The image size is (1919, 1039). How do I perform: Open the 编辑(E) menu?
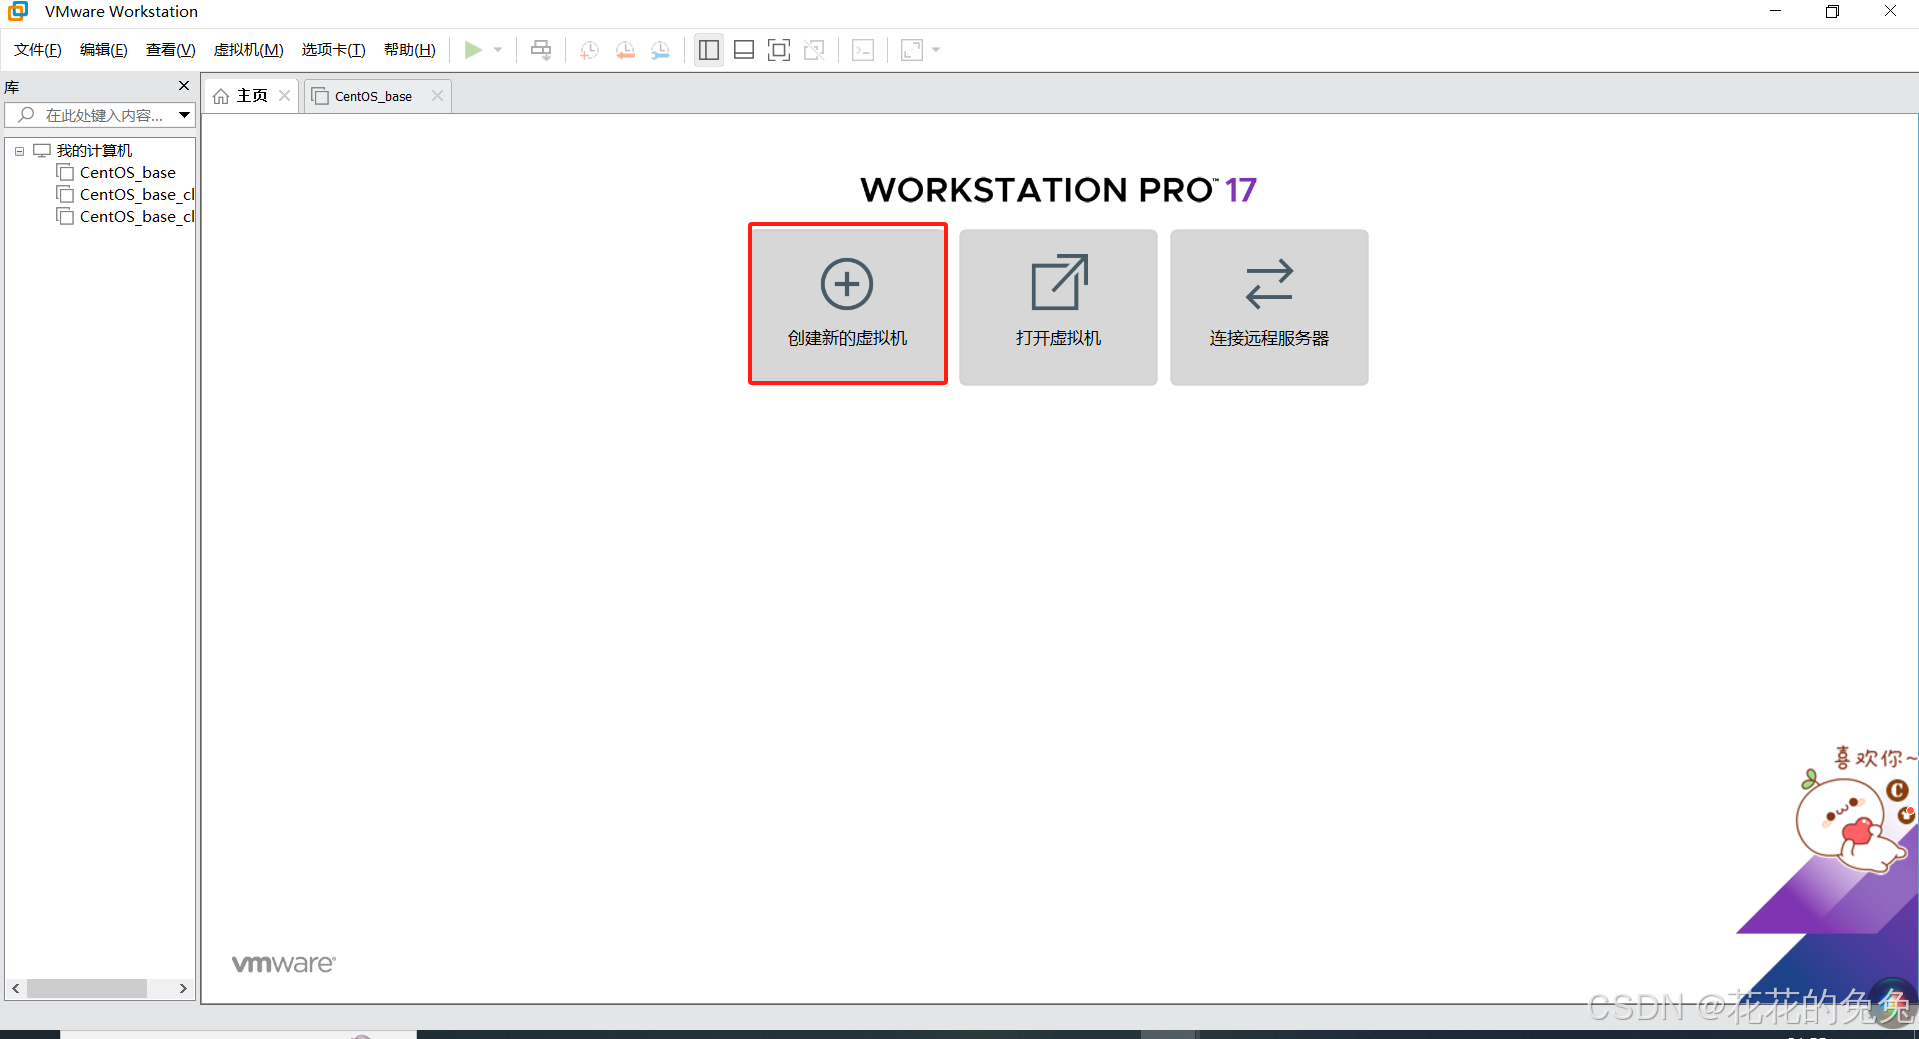pos(104,50)
